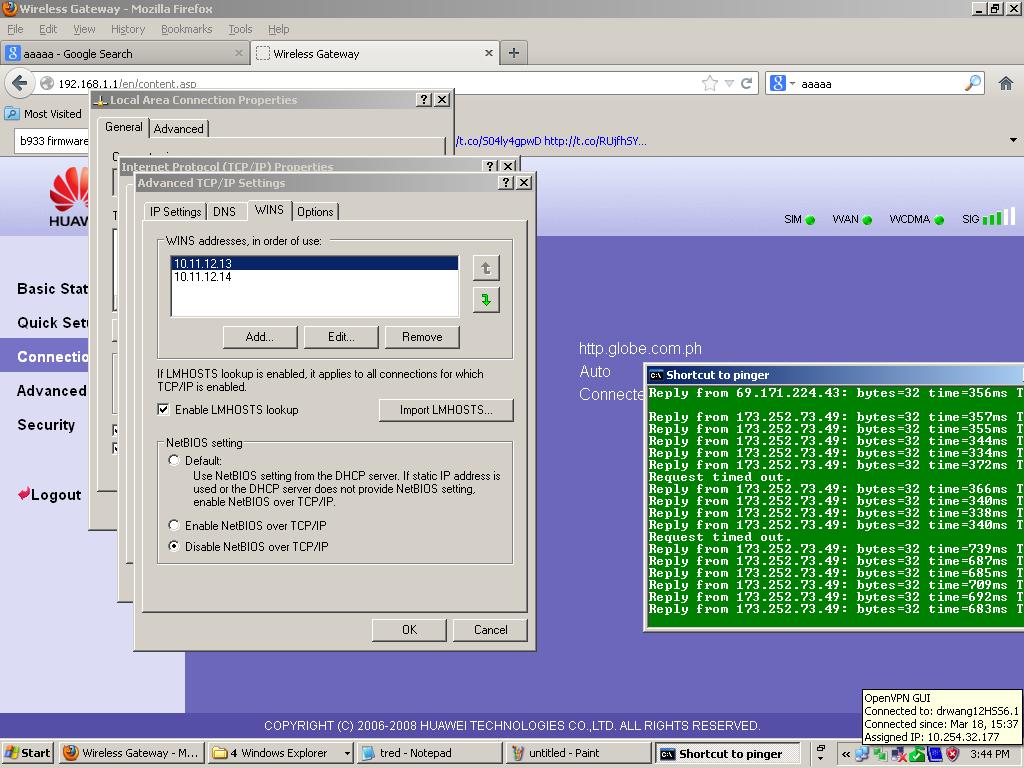
Task: Open untitled - Paint from taskbar
Action: pos(578,753)
